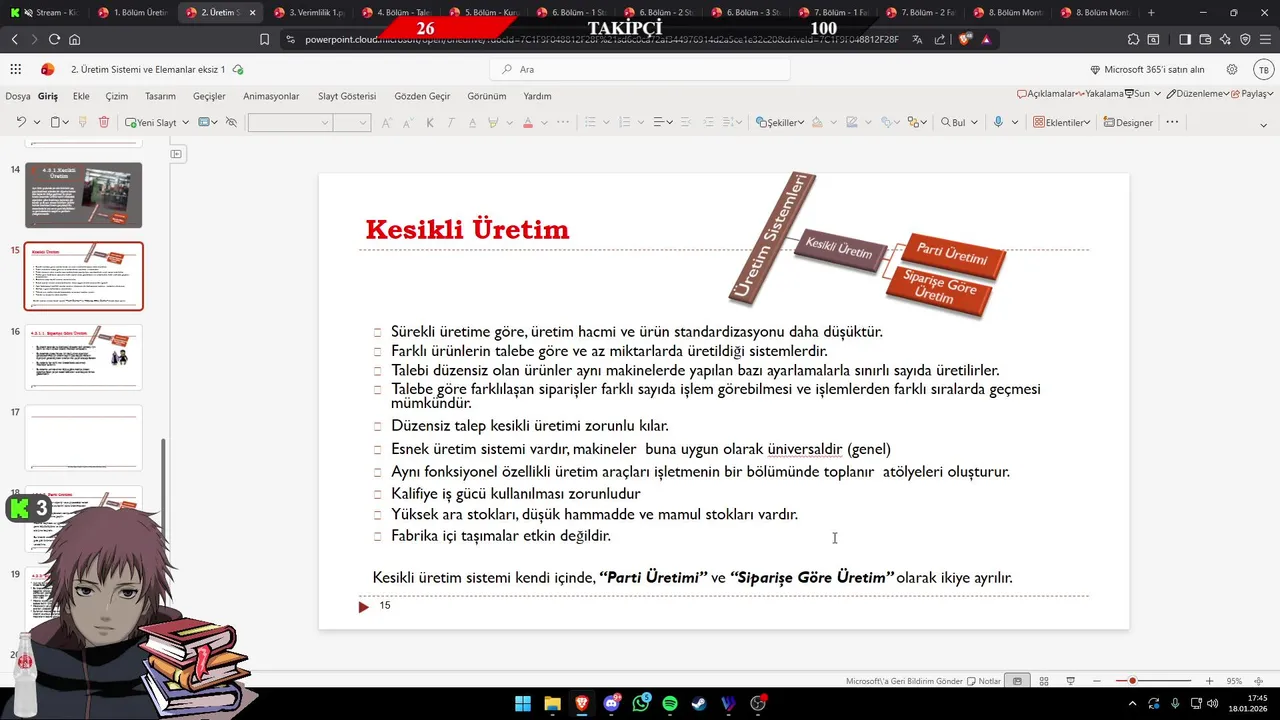Click the Designer button
The width and height of the screenshot is (1280, 720).
click(1128, 122)
